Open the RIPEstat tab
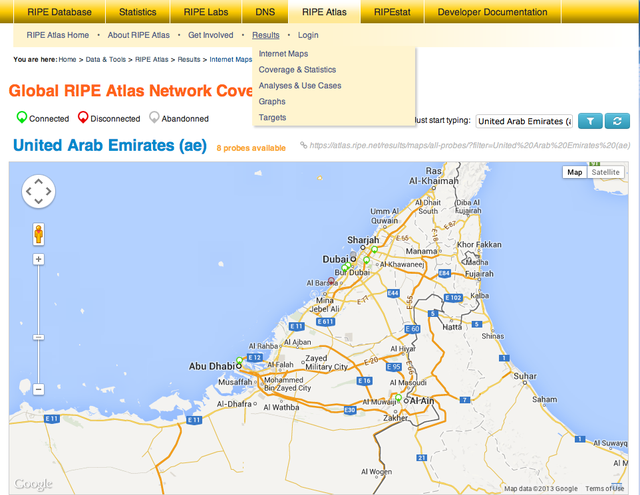This screenshot has width=640, height=495. click(392, 12)
